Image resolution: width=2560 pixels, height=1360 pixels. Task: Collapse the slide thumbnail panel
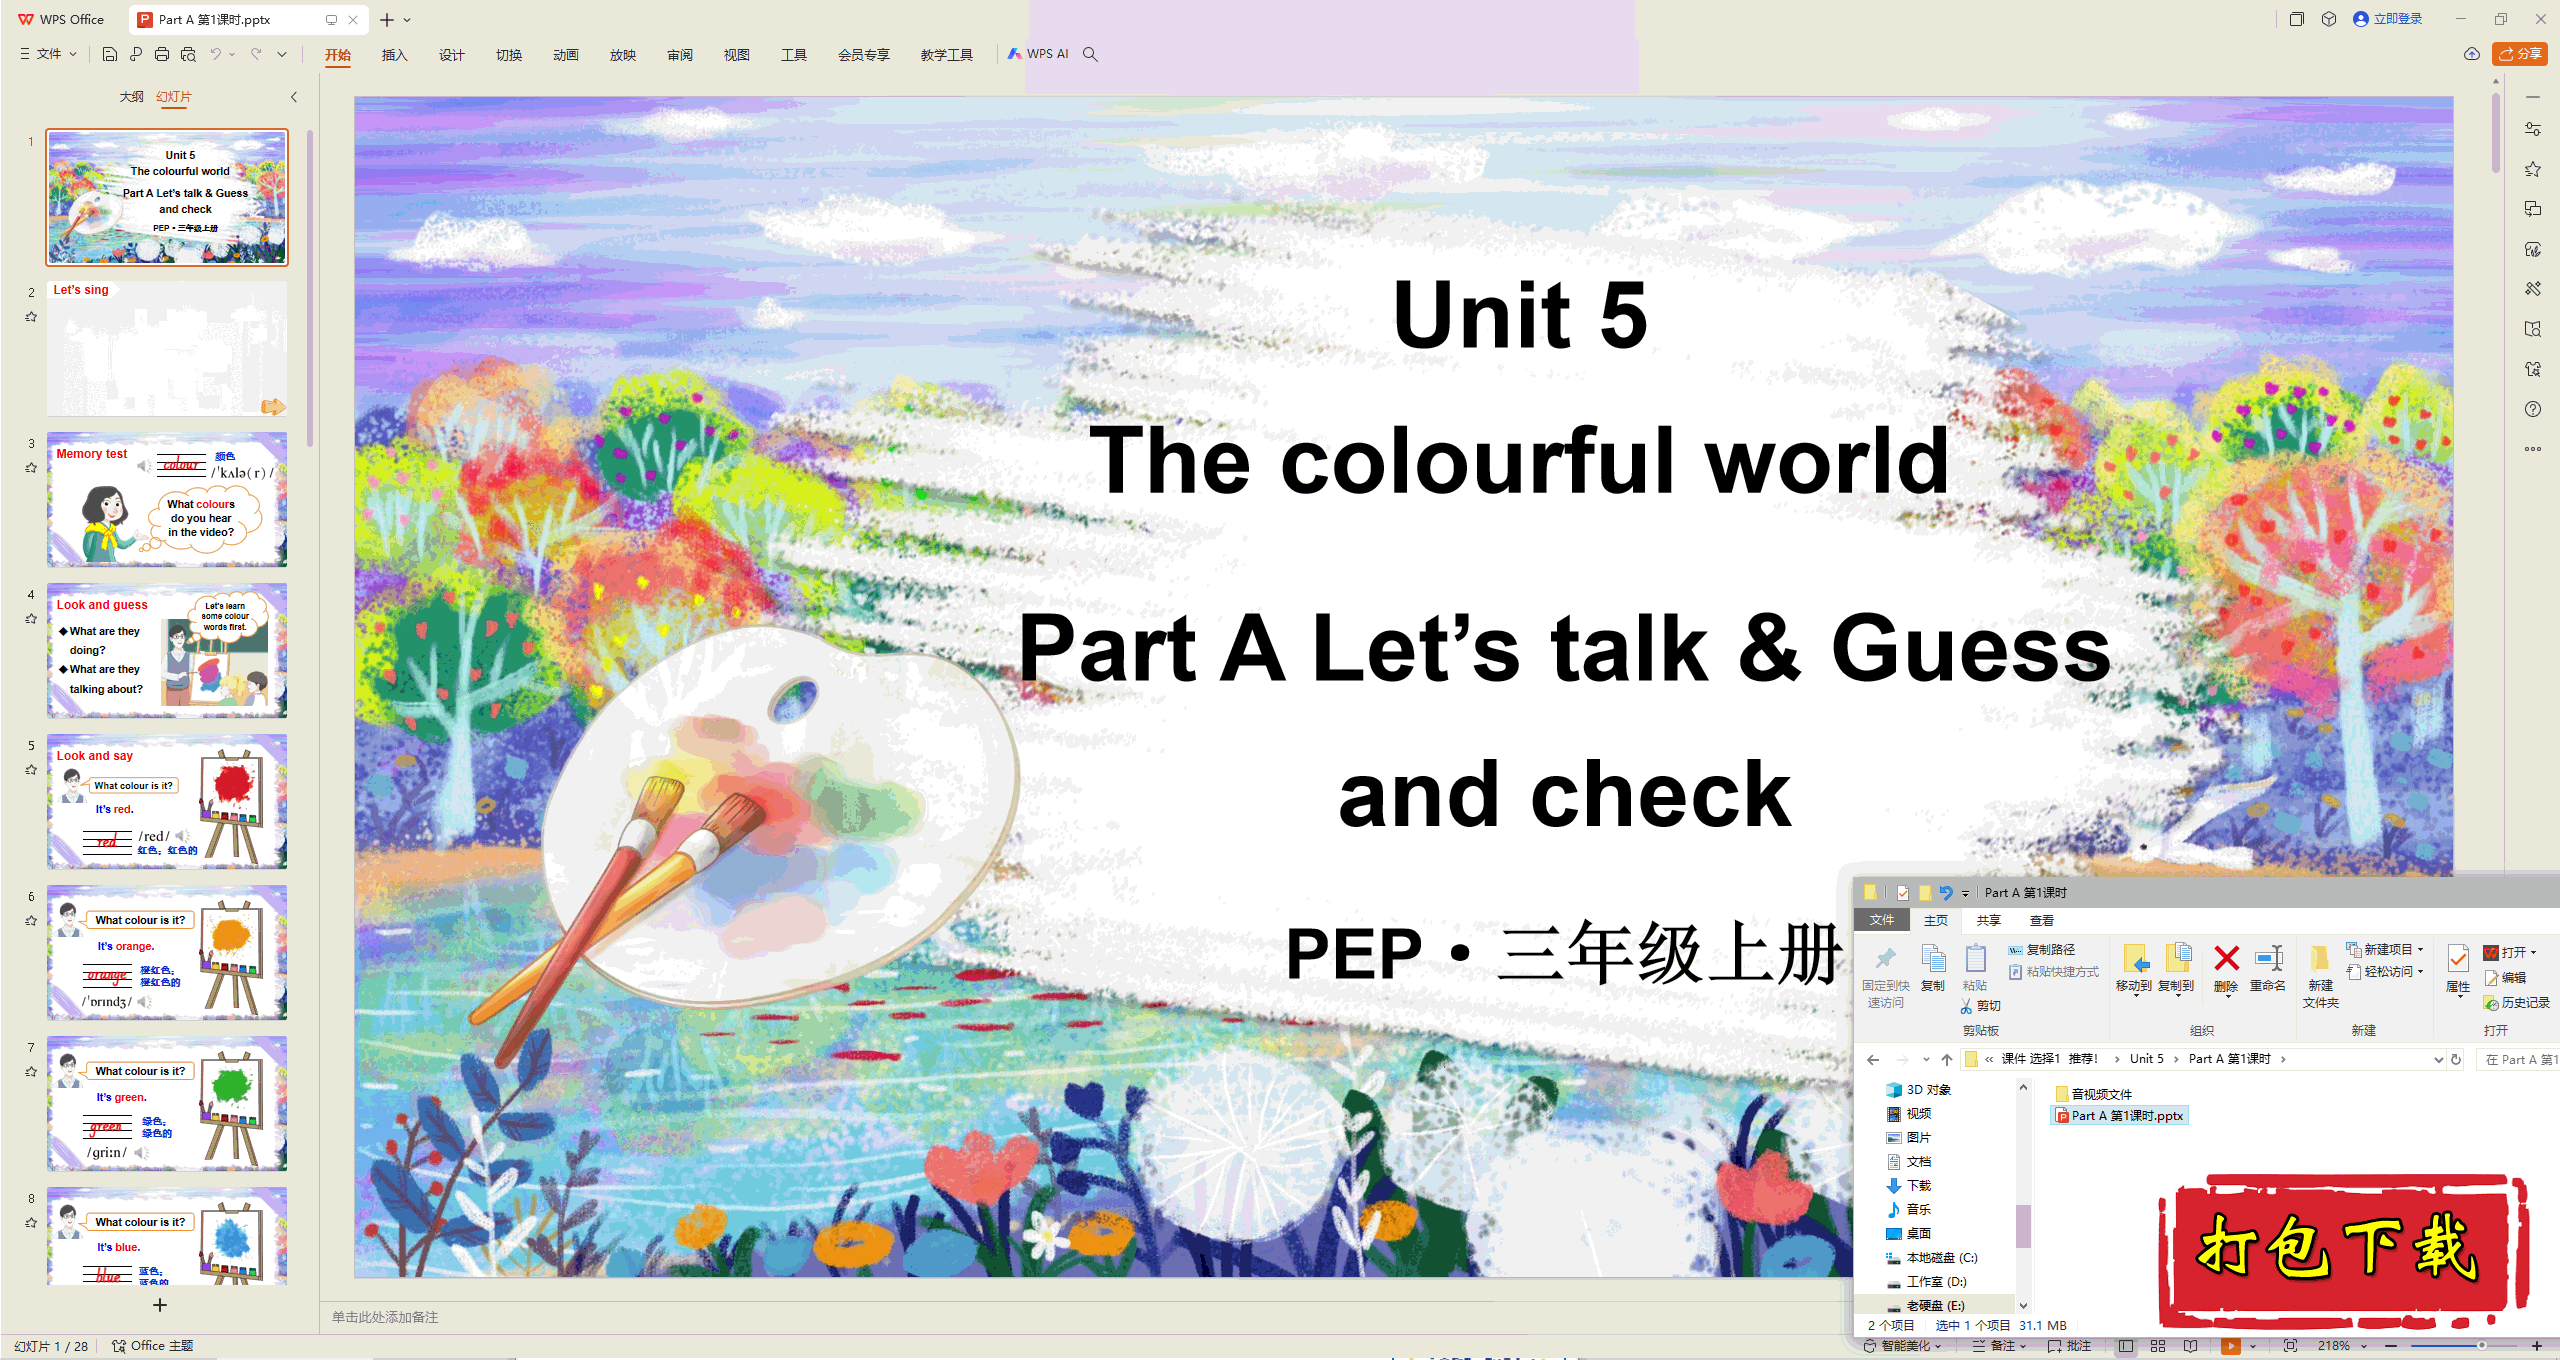(x=294, y=97)
